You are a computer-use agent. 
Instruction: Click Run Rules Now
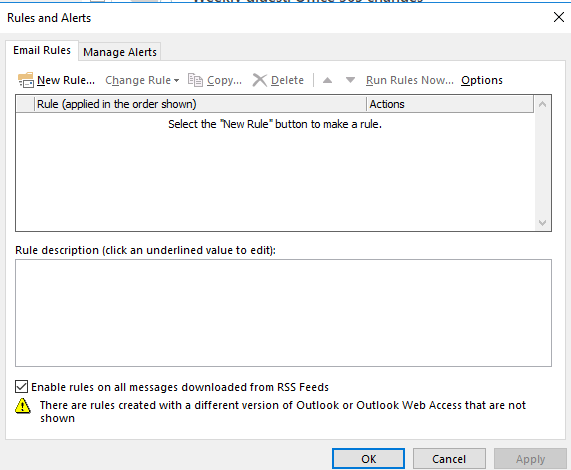click(x=410, y=80)
